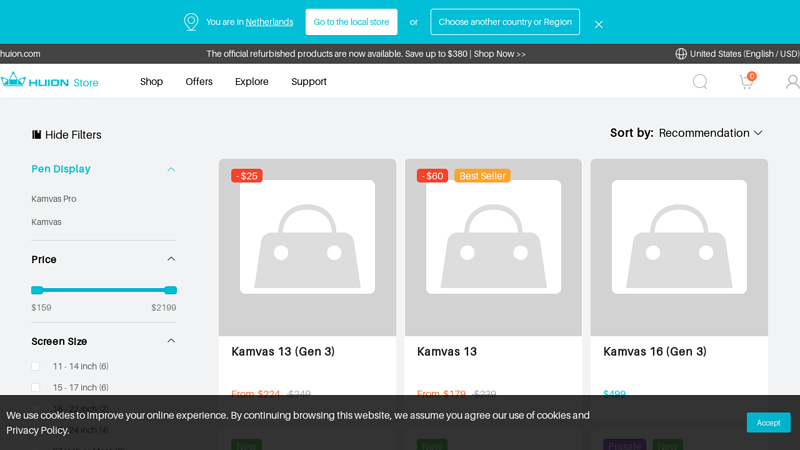This screenshot has width=800, height=450.
Task: Click the Hide Filters icon
Action: point(37,135)
